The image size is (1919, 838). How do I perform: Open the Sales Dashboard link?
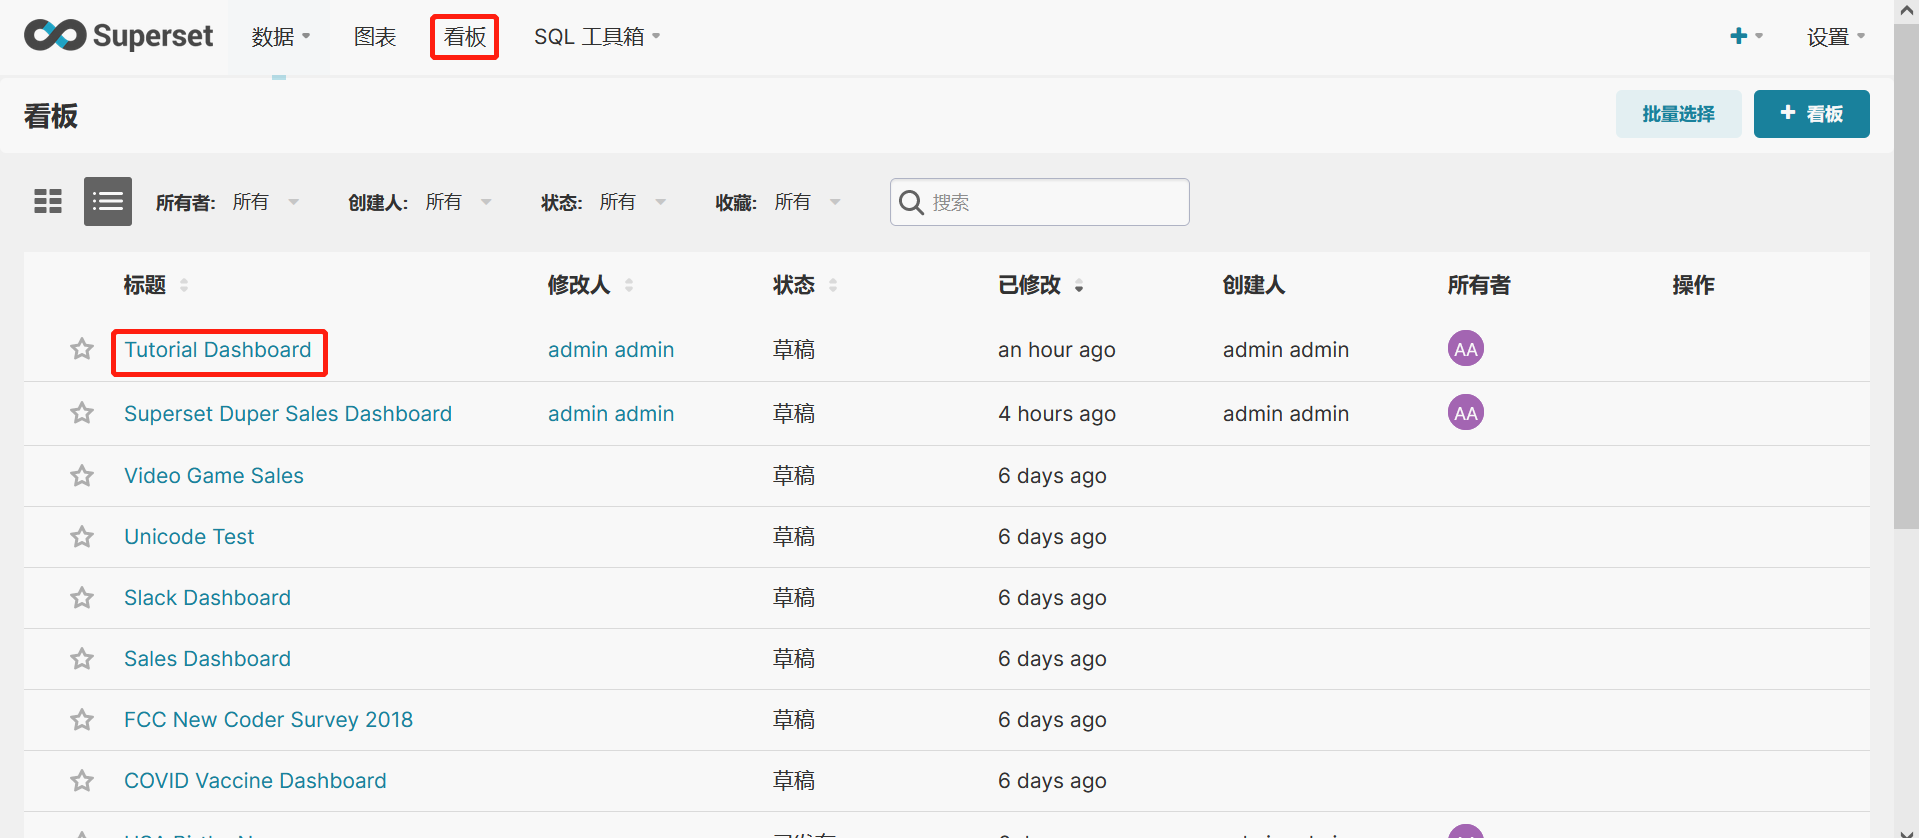pyautogui.click(x=207, y=659)
